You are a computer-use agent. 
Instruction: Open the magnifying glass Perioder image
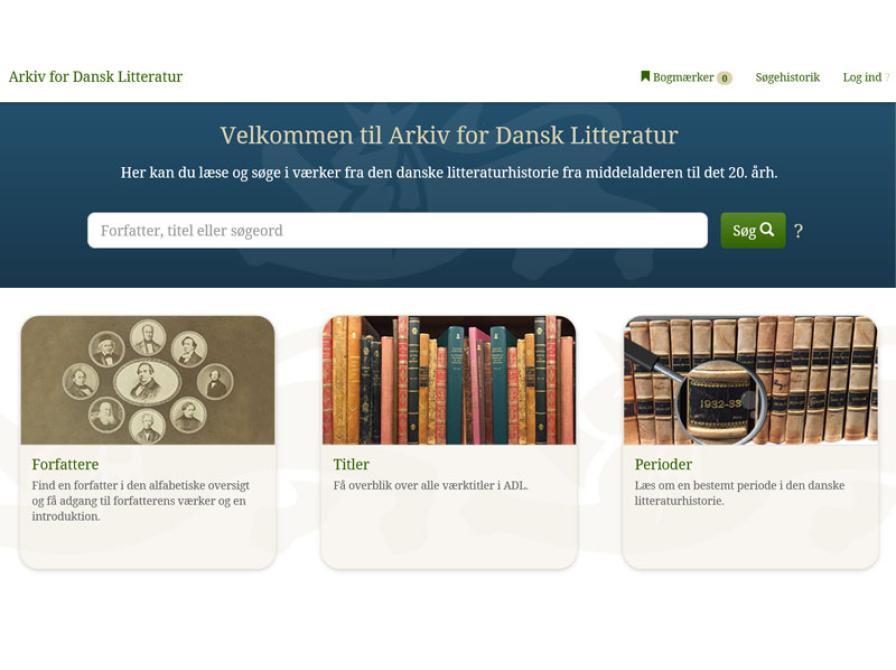(750, 380)
